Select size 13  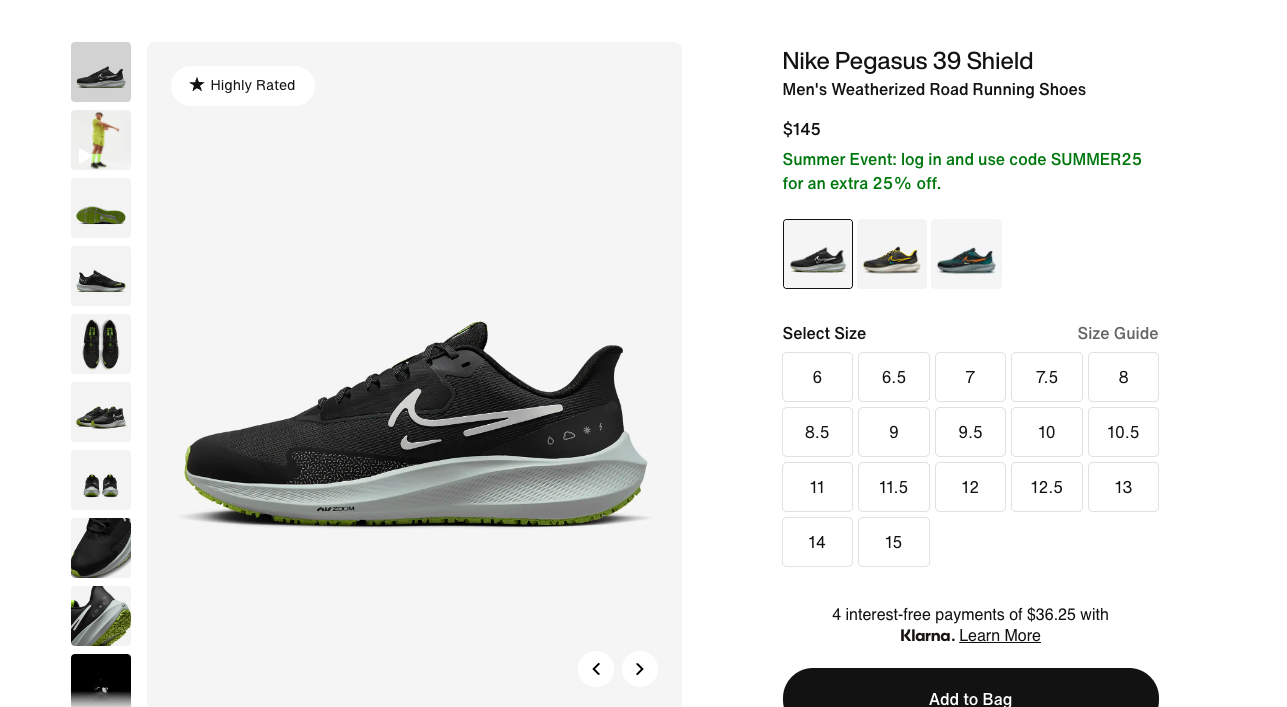tap(1123, 487)
